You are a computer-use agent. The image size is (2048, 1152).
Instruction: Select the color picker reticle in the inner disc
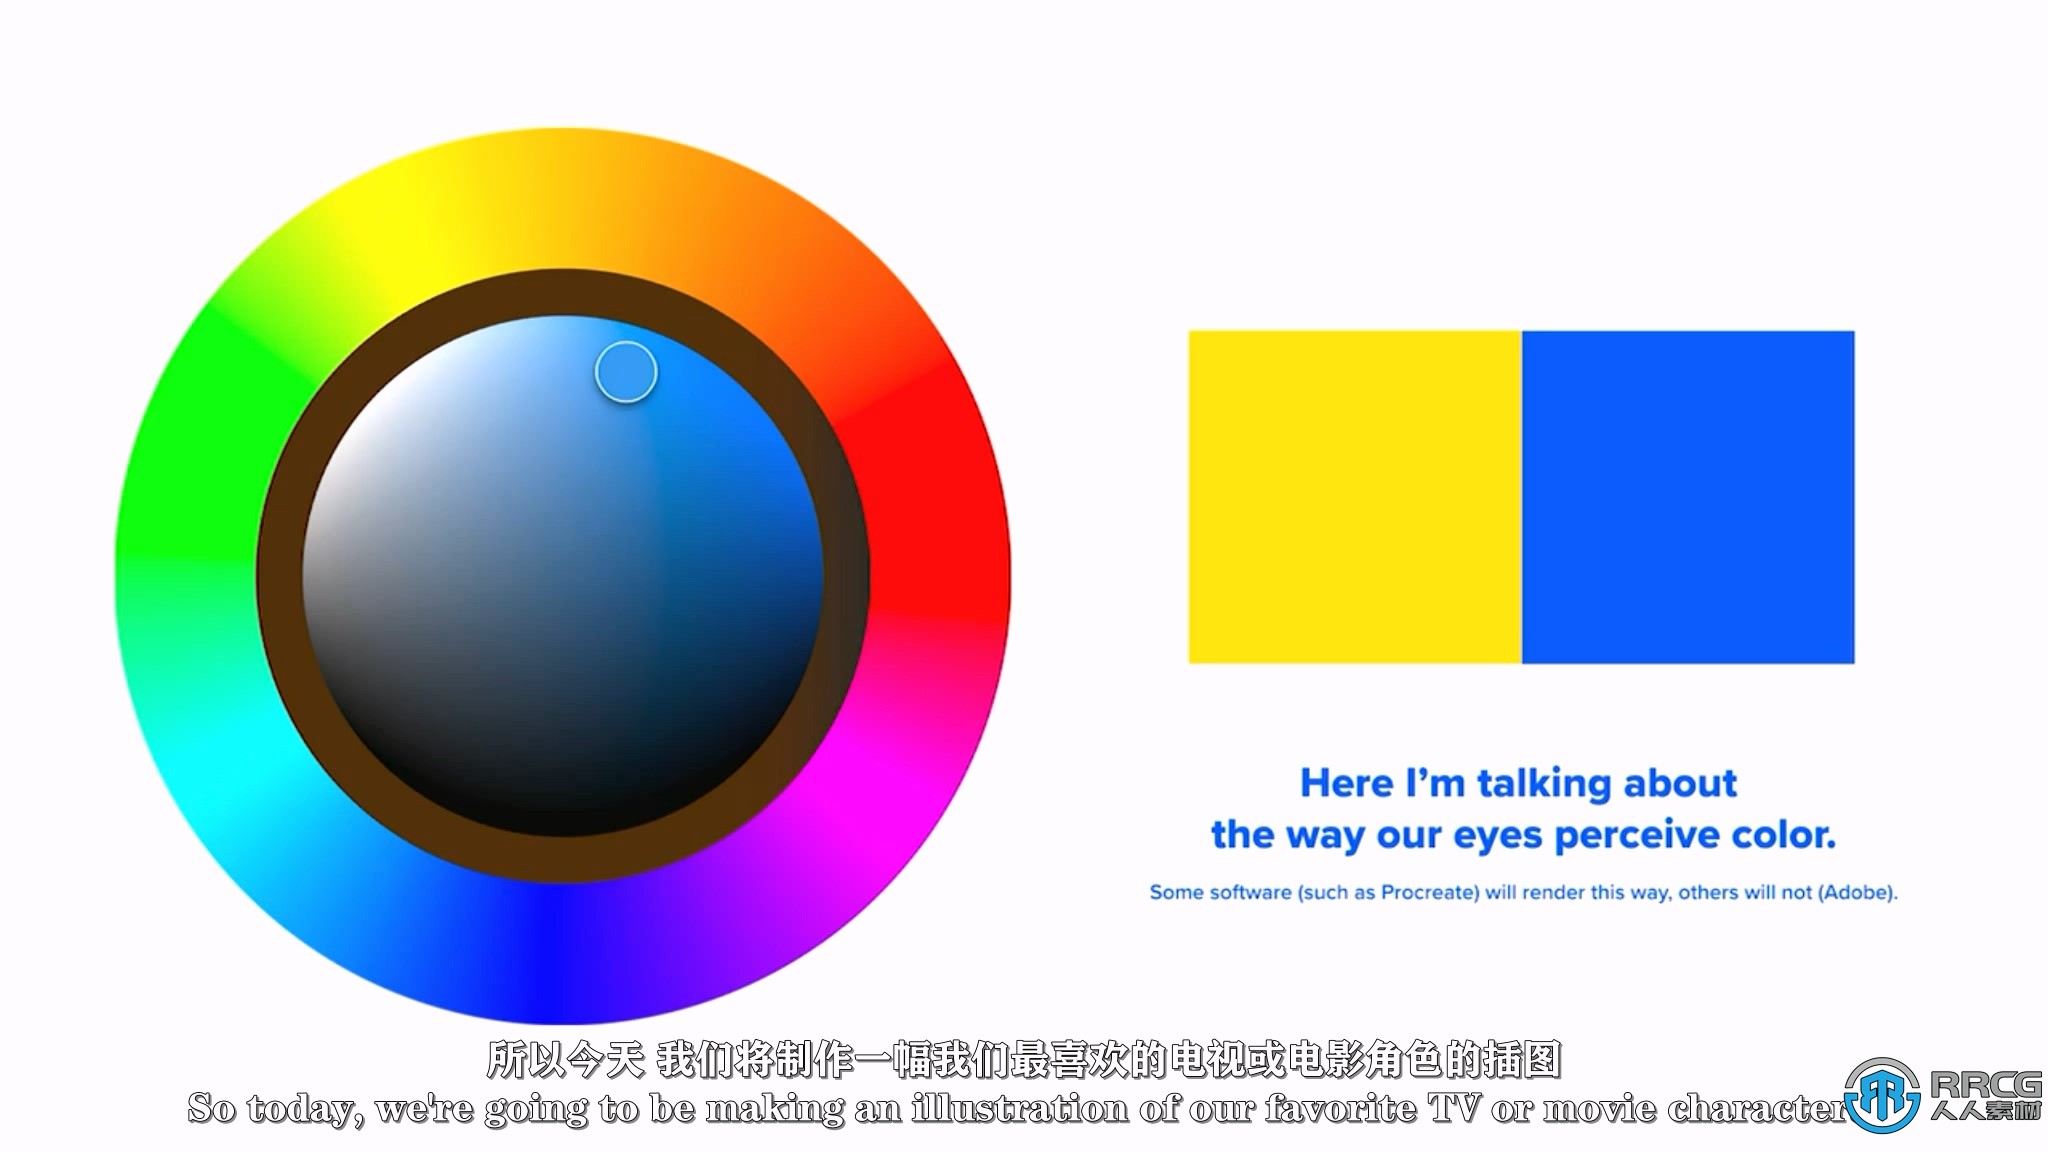626,372
